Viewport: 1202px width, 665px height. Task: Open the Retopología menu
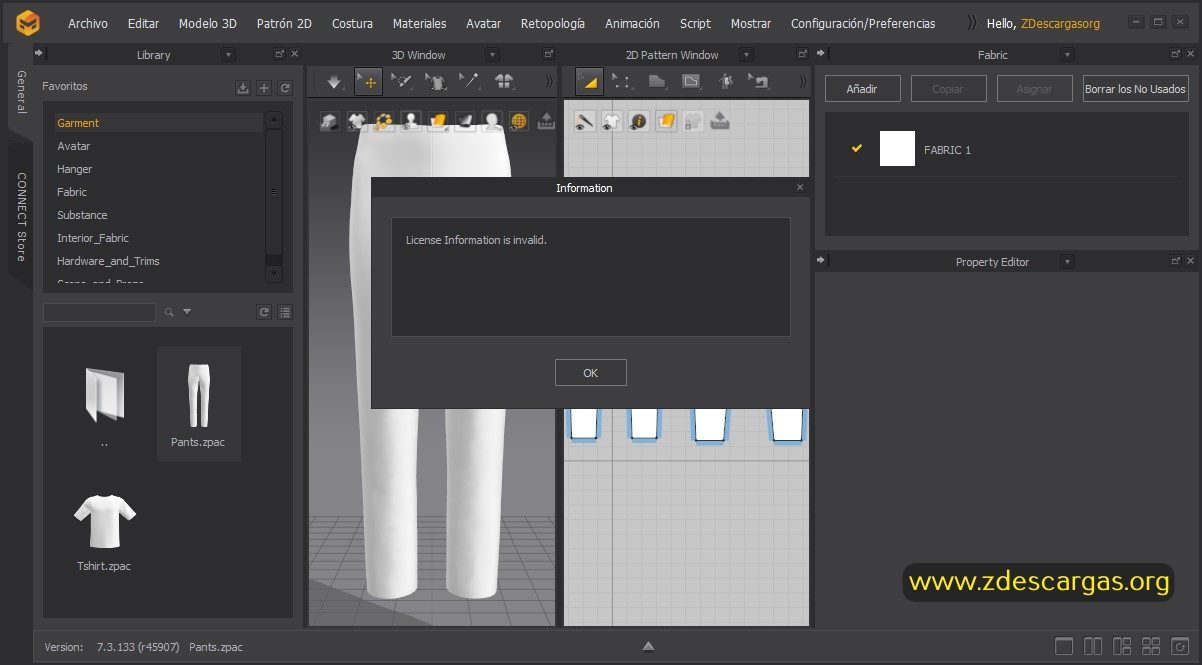(x=553, y=23)
